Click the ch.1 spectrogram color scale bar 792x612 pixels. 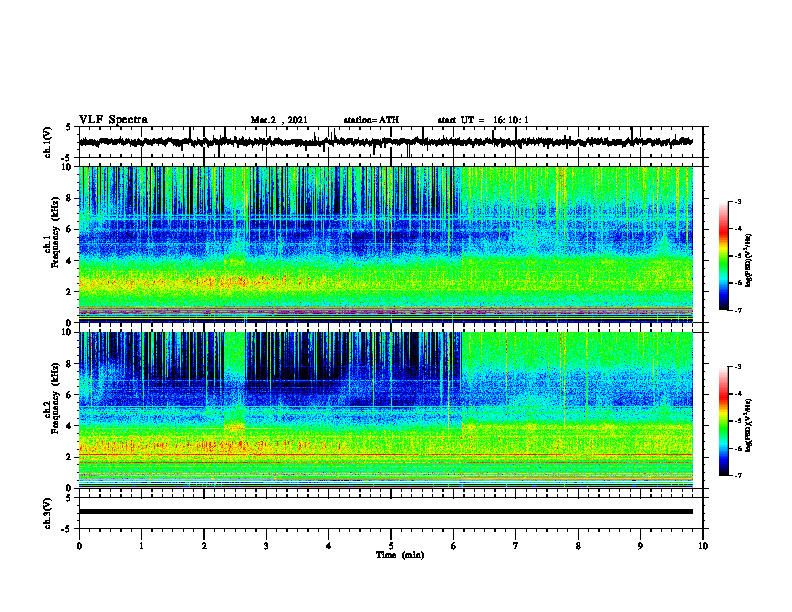coord(724,256)
